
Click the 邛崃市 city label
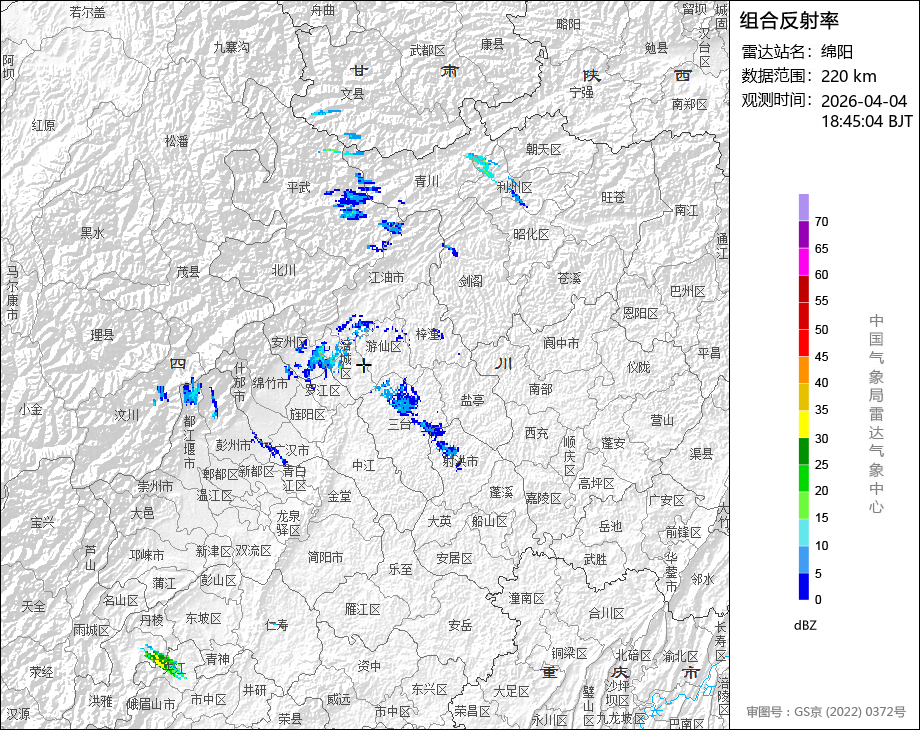click(x=147, y=555)
